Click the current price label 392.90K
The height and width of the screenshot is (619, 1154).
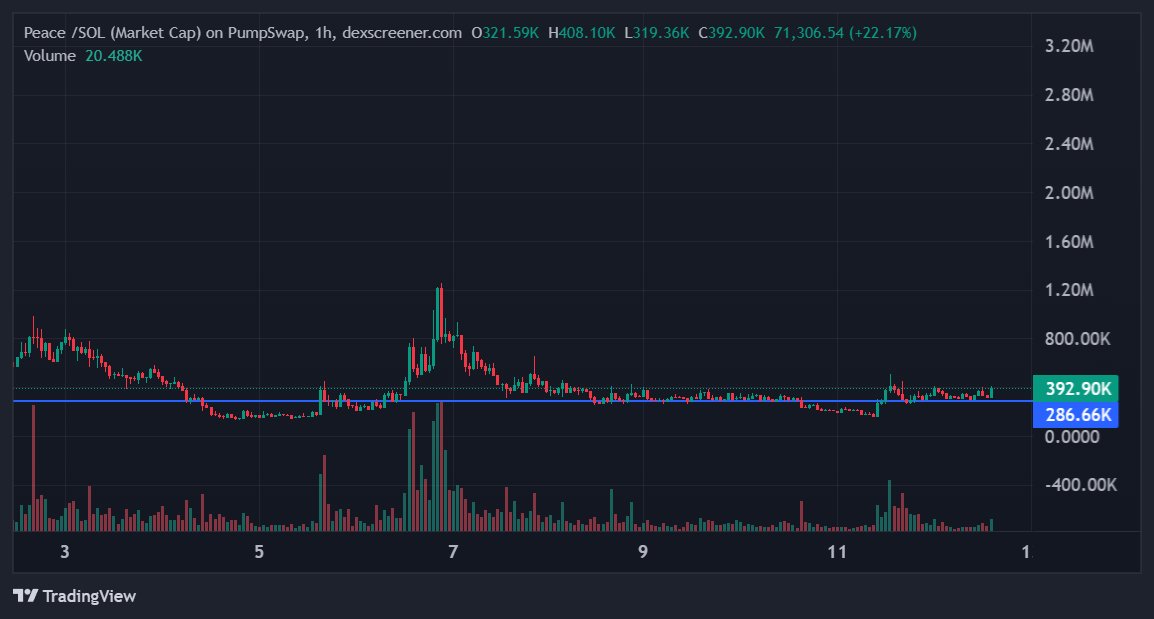tap(1075, 389)
